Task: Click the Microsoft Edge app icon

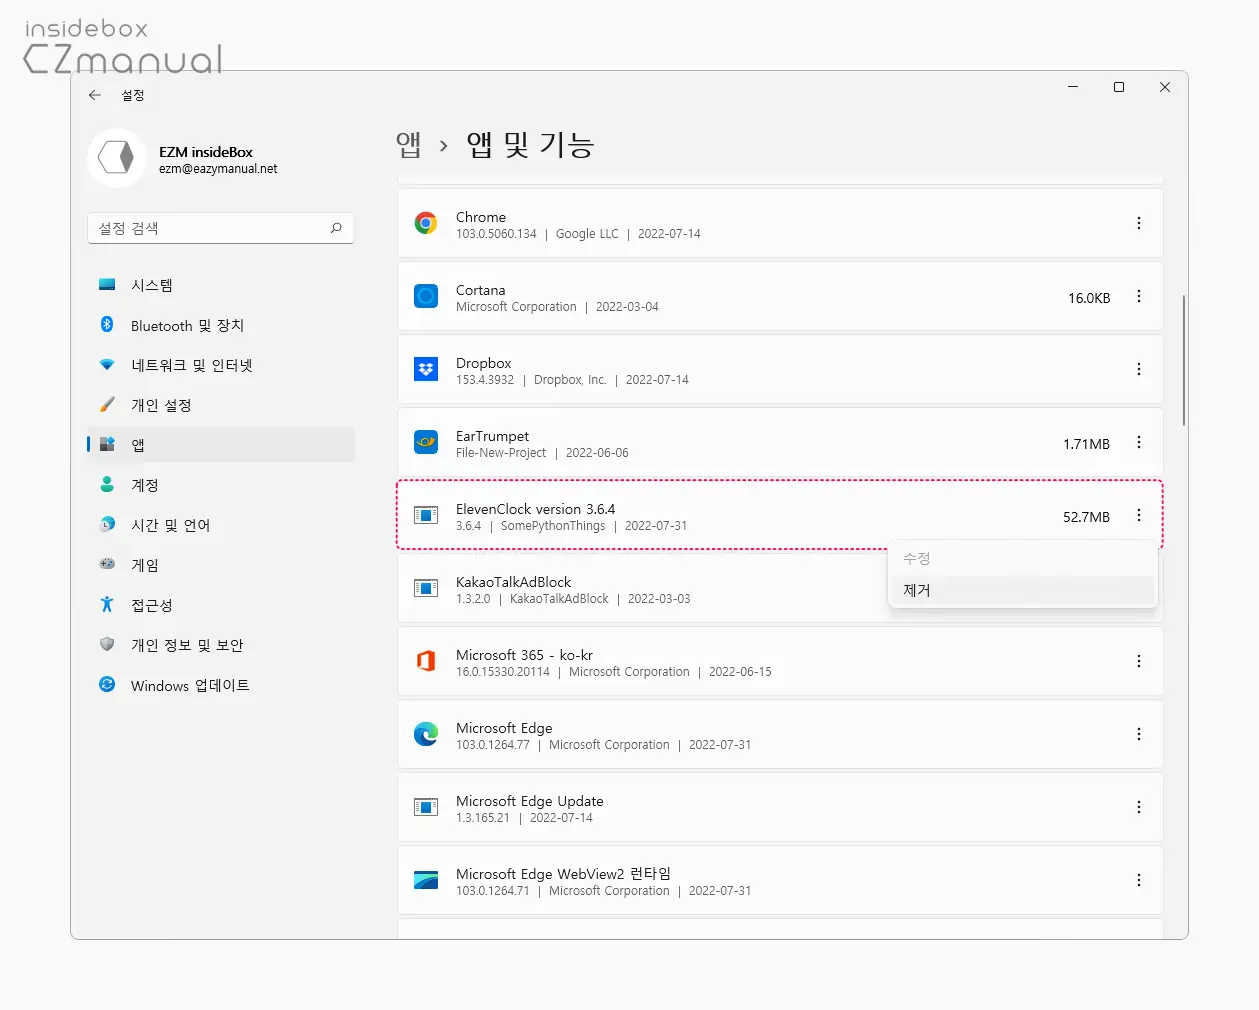Action: (x=426, y=735)
